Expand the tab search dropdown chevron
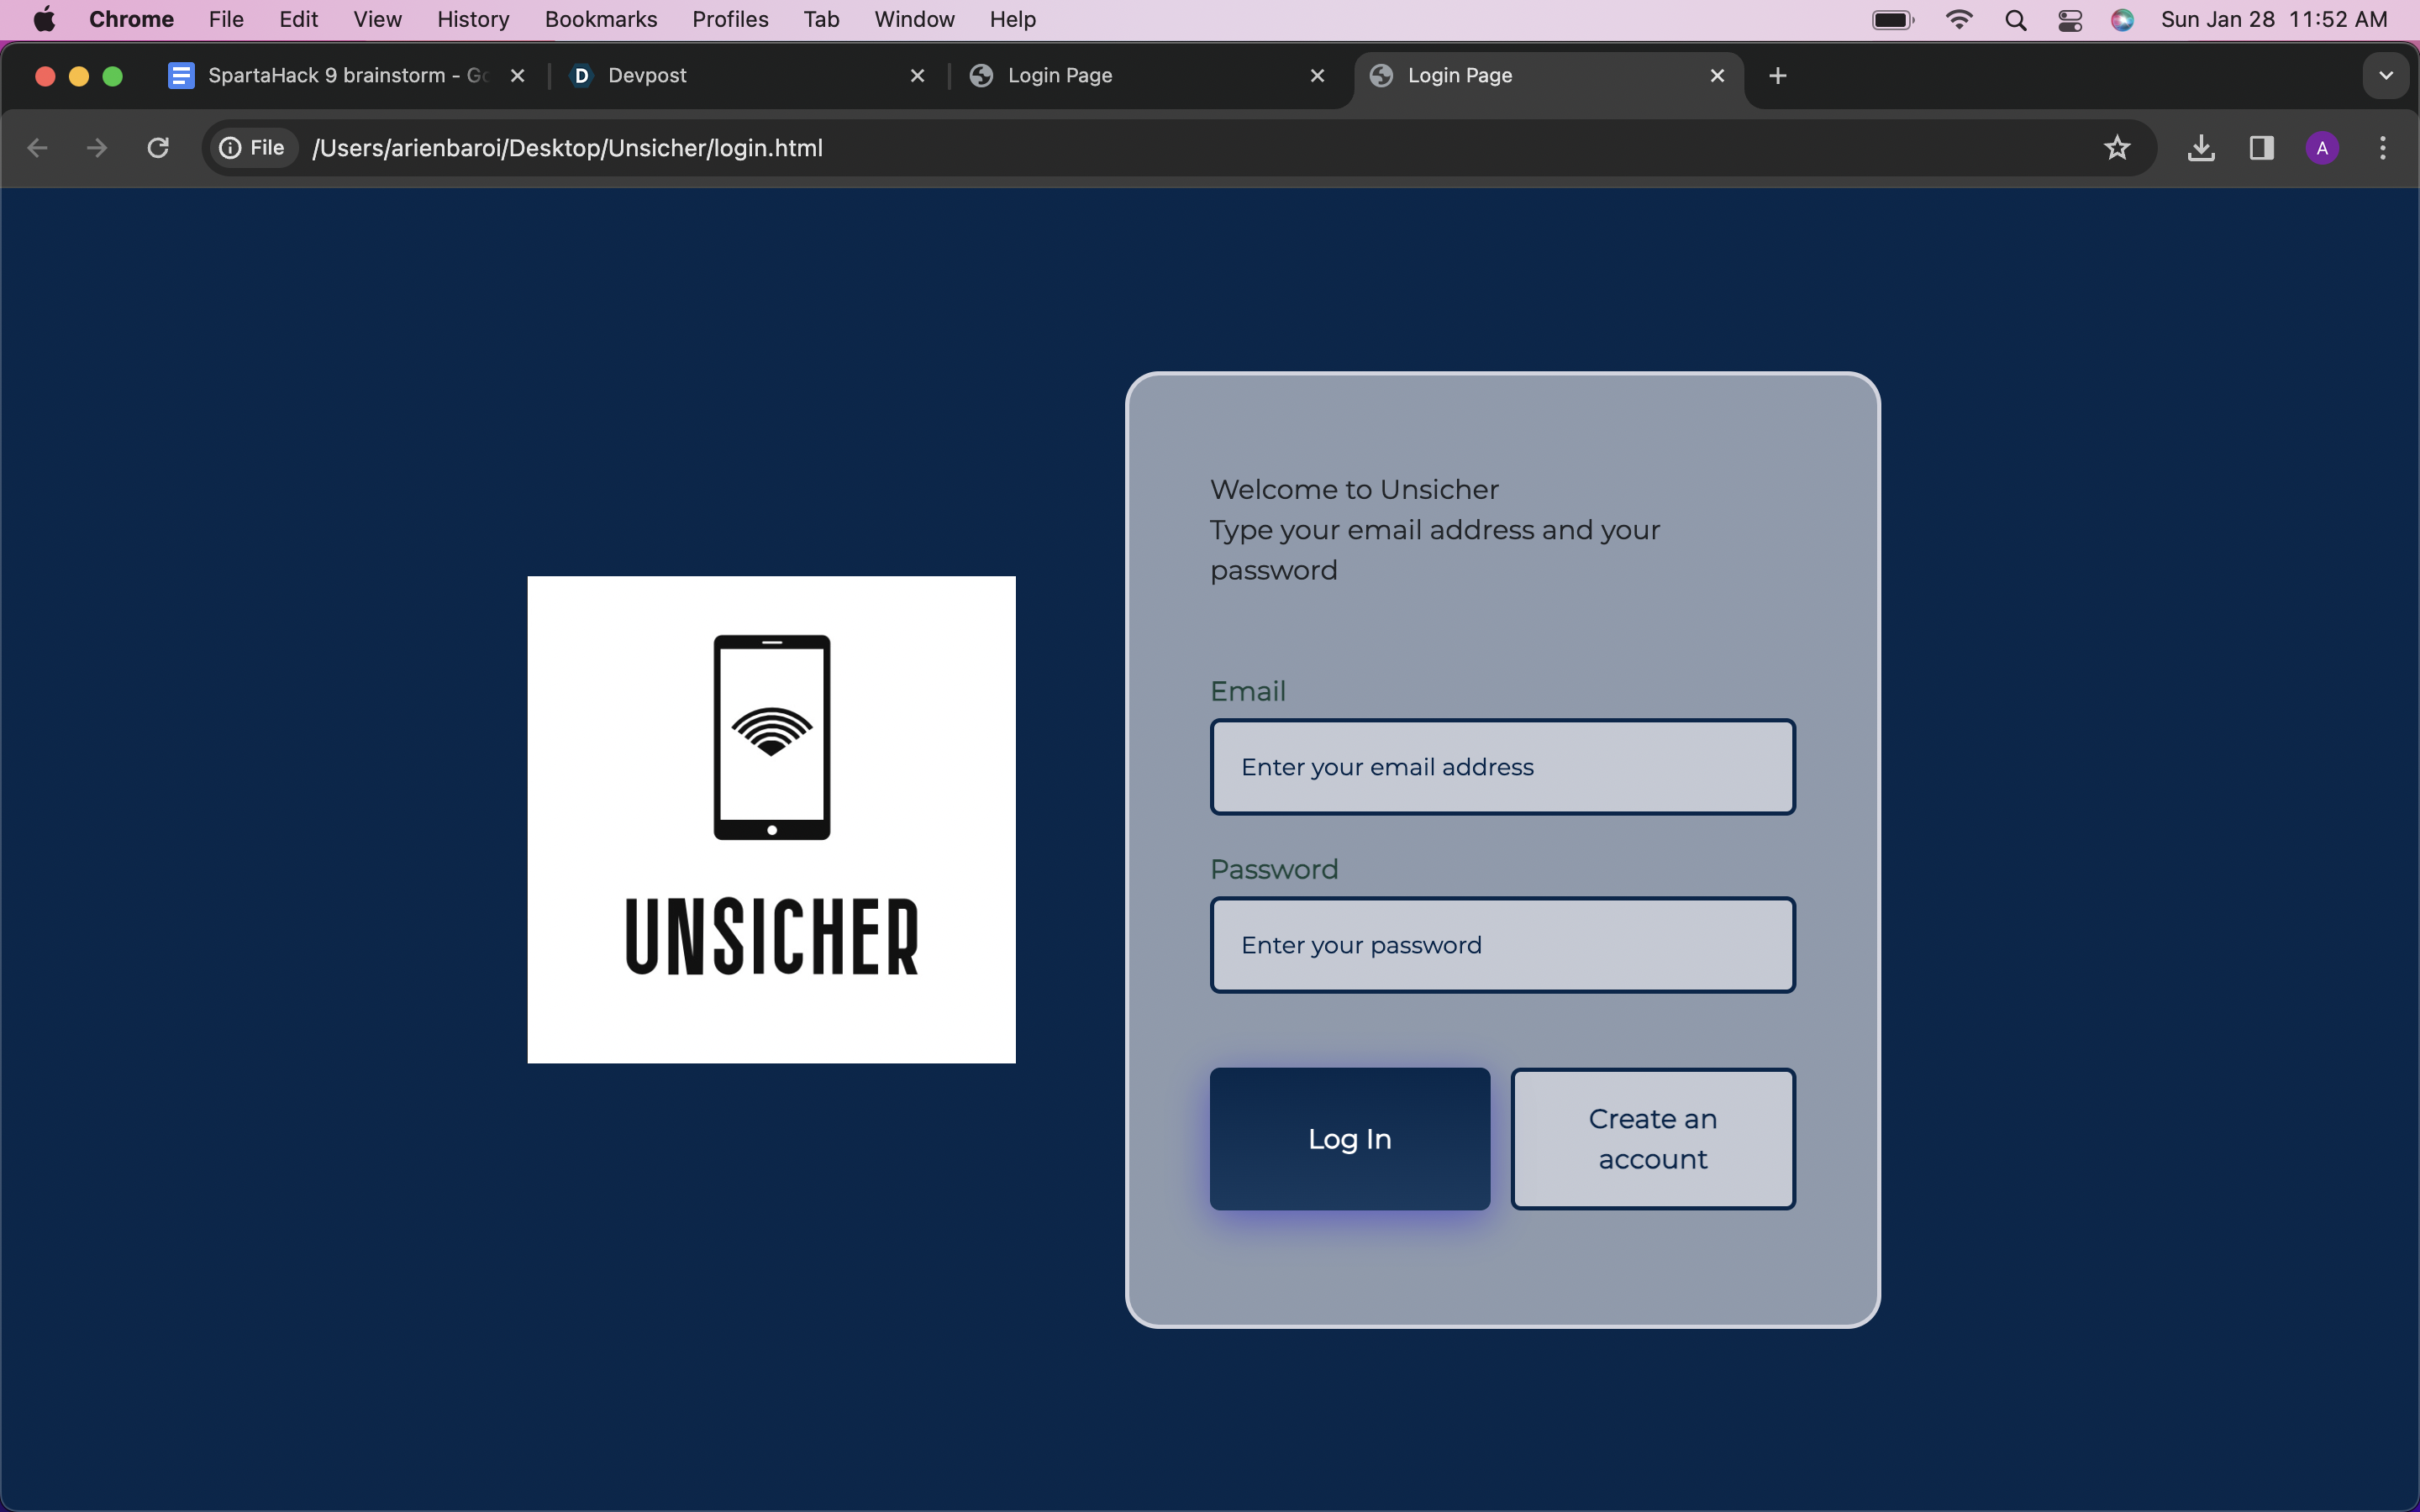 [2385, 76]
